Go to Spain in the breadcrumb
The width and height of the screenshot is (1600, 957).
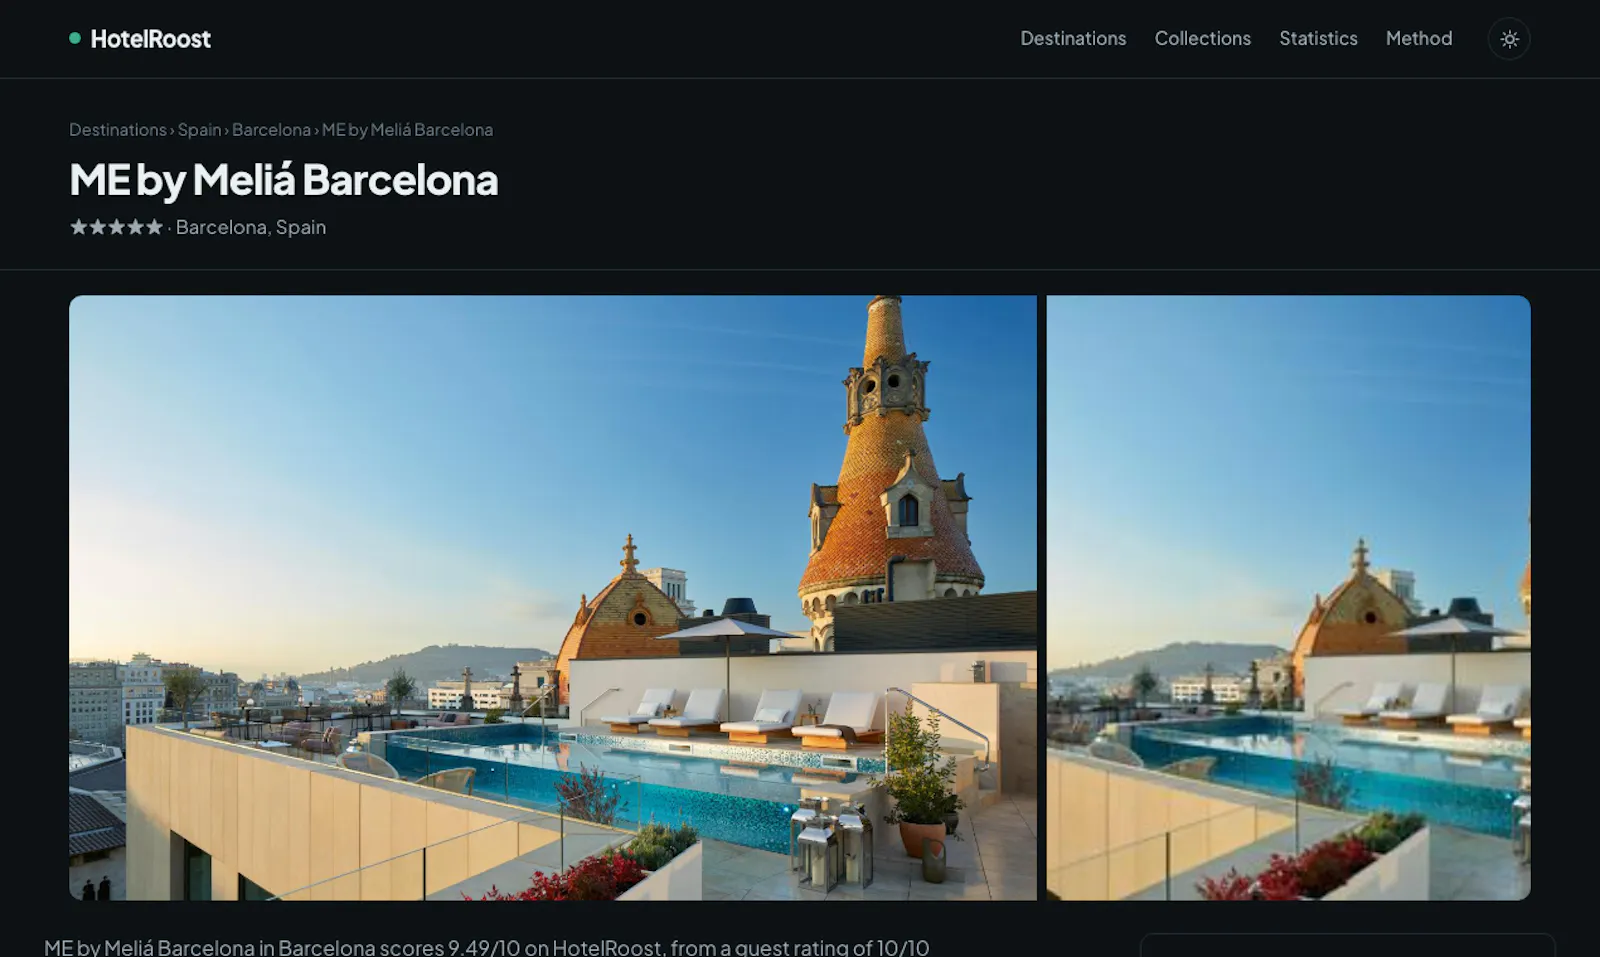click(x=199, y=129)
